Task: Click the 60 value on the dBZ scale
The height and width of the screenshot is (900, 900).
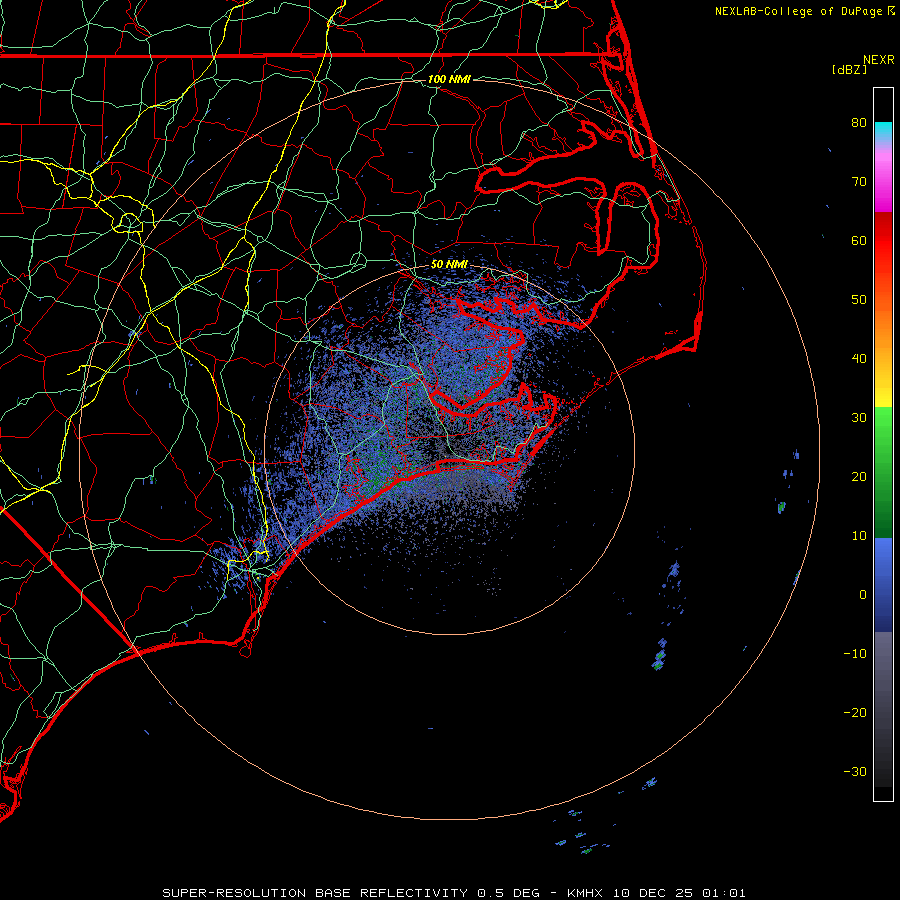Action: [859, 240]
